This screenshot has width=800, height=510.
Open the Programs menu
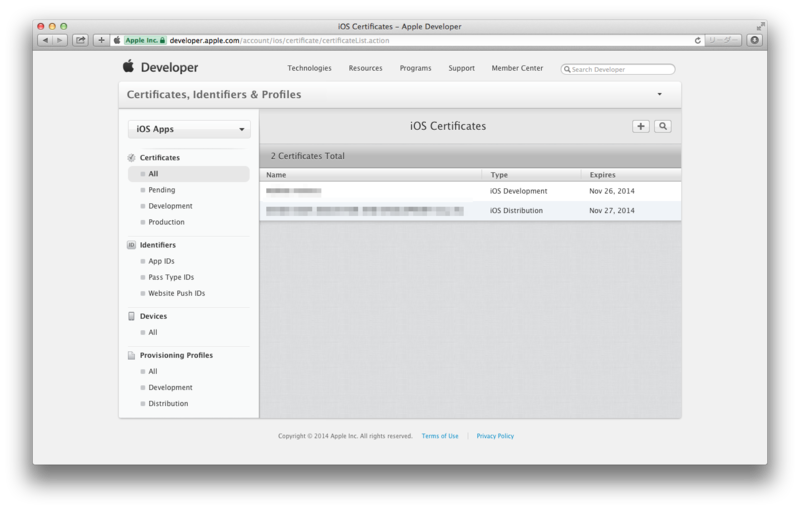point(415,68)
